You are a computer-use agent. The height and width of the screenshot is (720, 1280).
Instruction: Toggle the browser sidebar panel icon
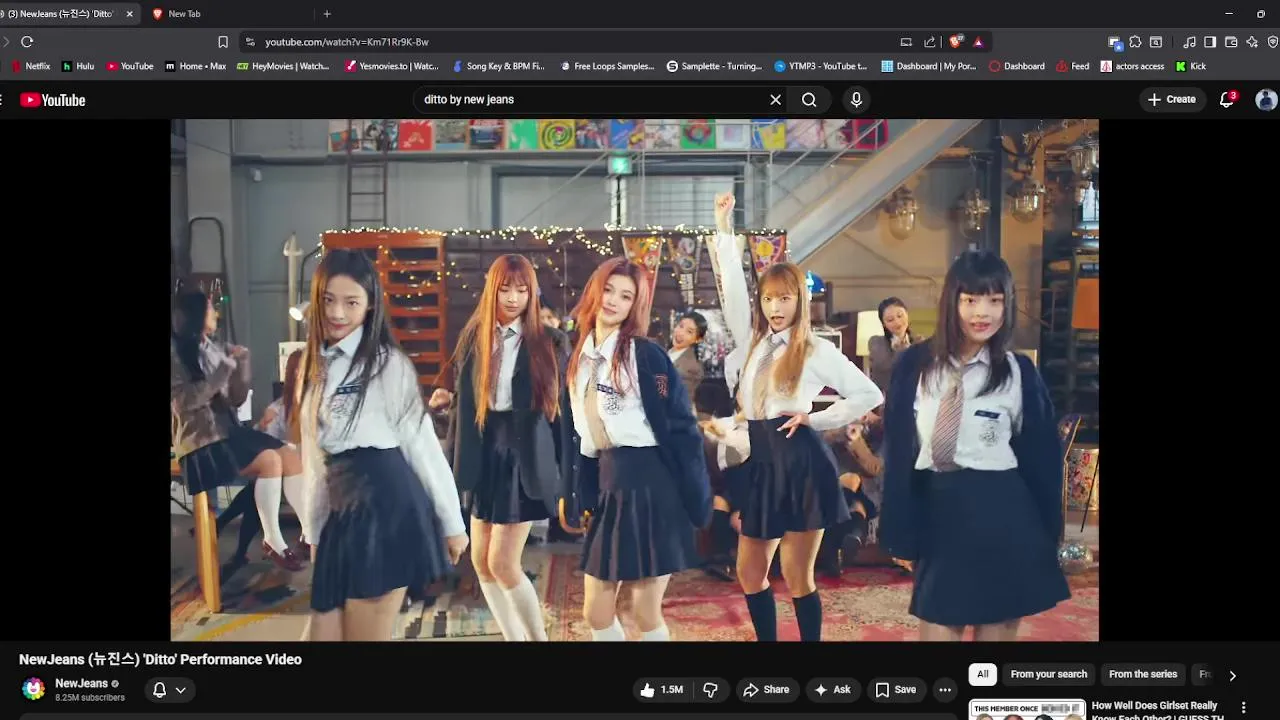click(x=1210, y=42)
